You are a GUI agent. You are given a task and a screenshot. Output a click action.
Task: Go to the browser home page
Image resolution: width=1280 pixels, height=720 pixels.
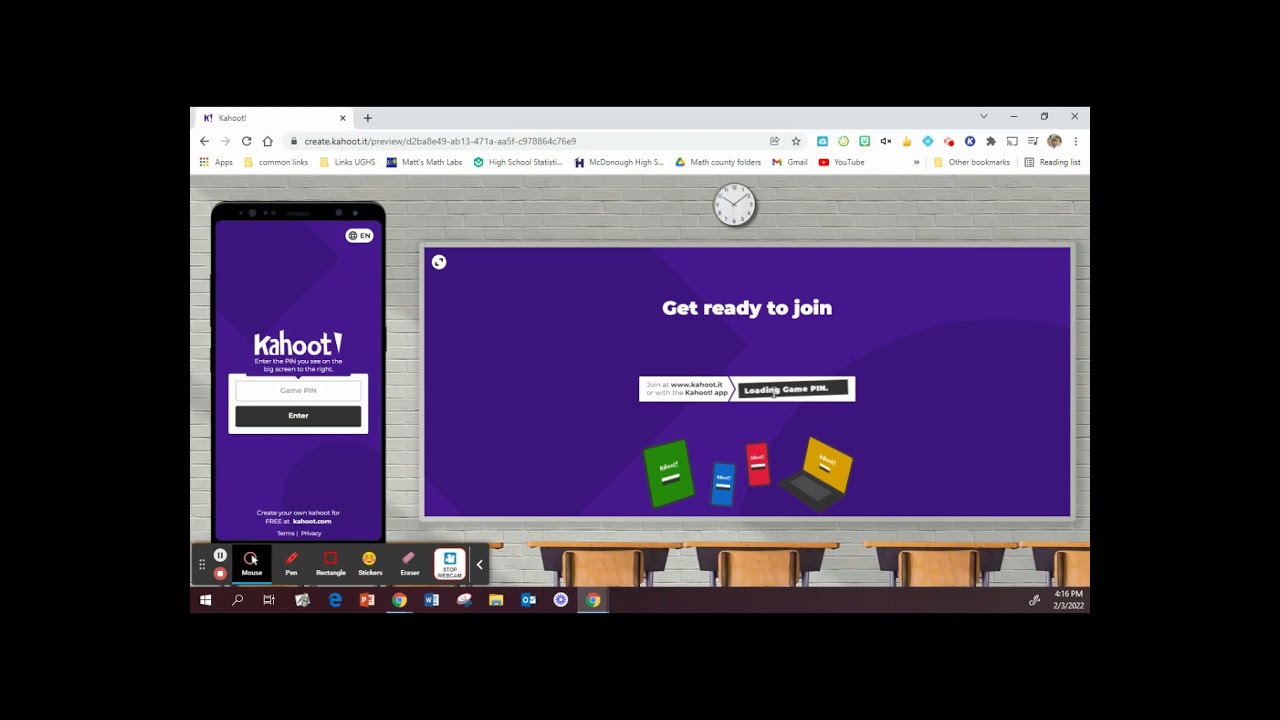267,141
